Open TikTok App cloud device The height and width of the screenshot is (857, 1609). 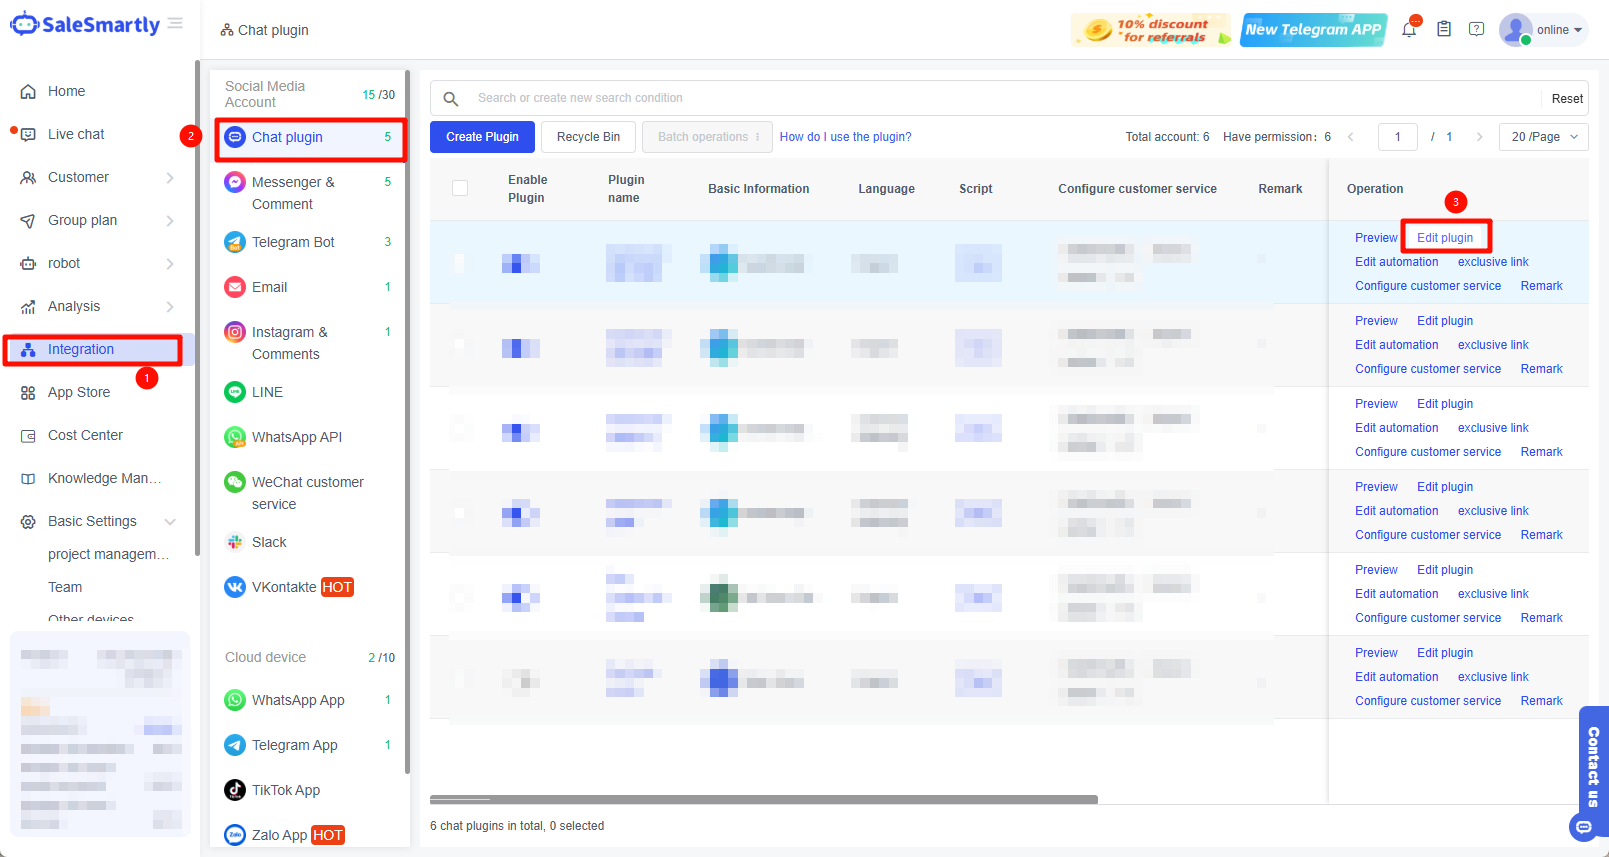pos(286,790)
